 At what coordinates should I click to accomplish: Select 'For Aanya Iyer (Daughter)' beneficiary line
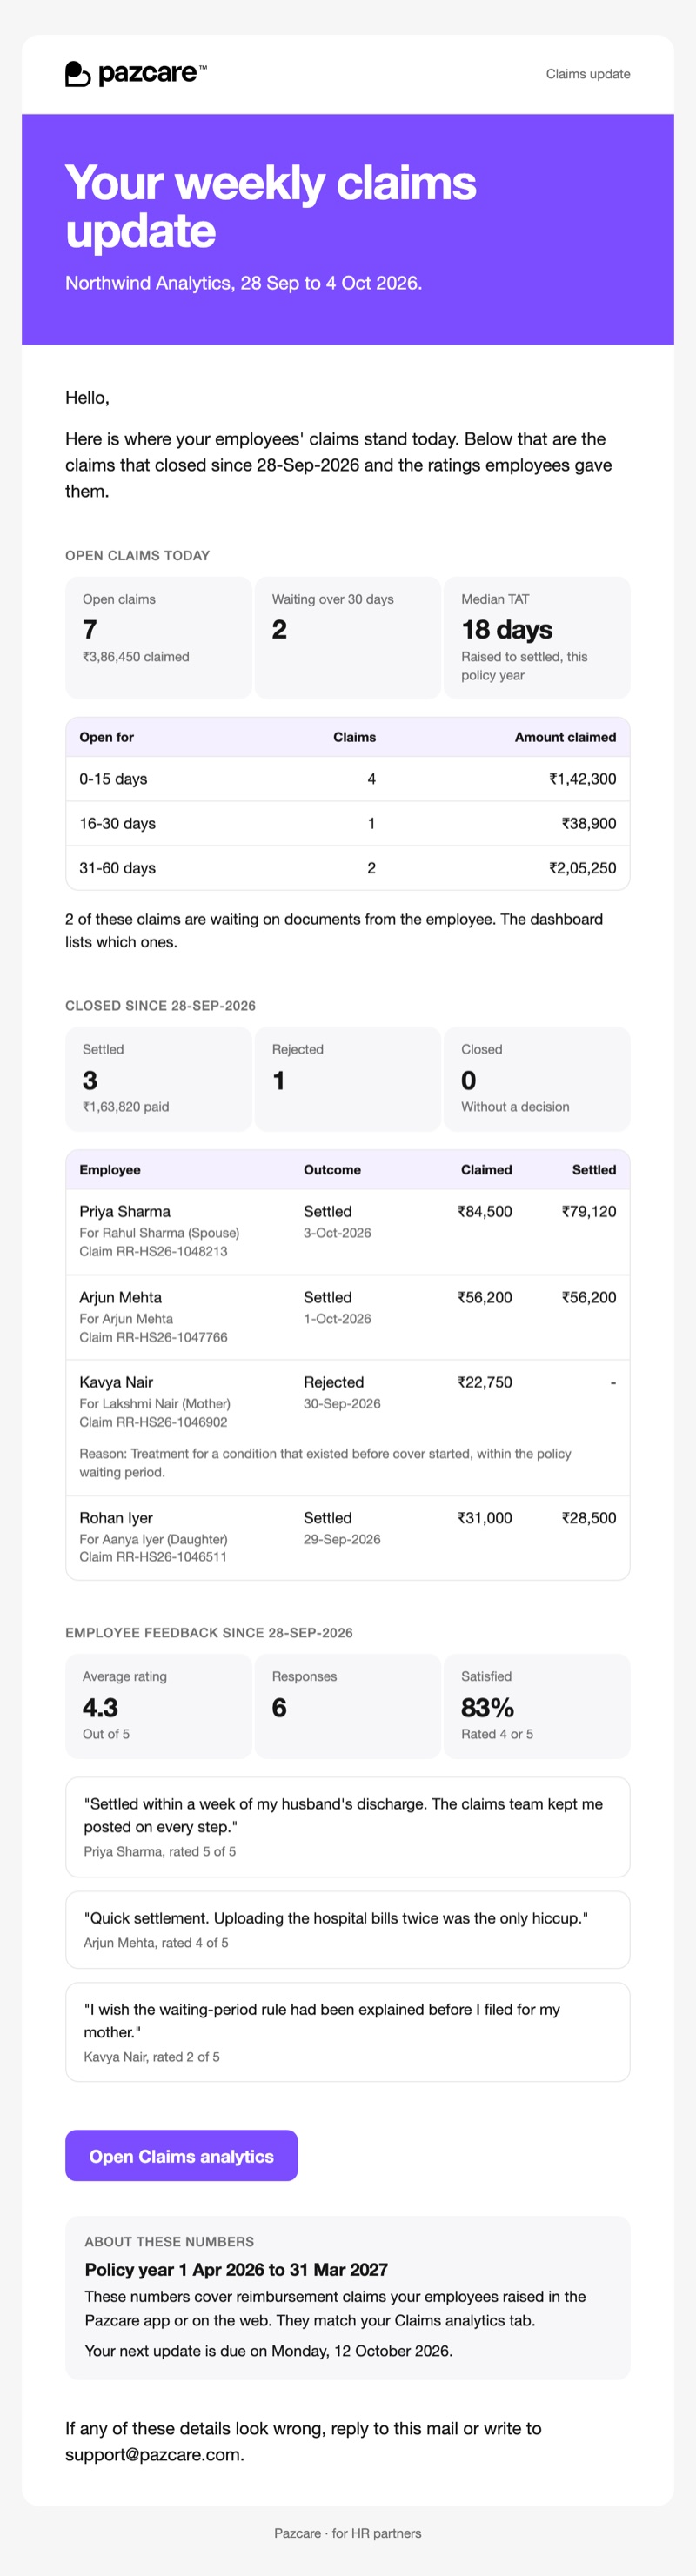pos(153,1540)
